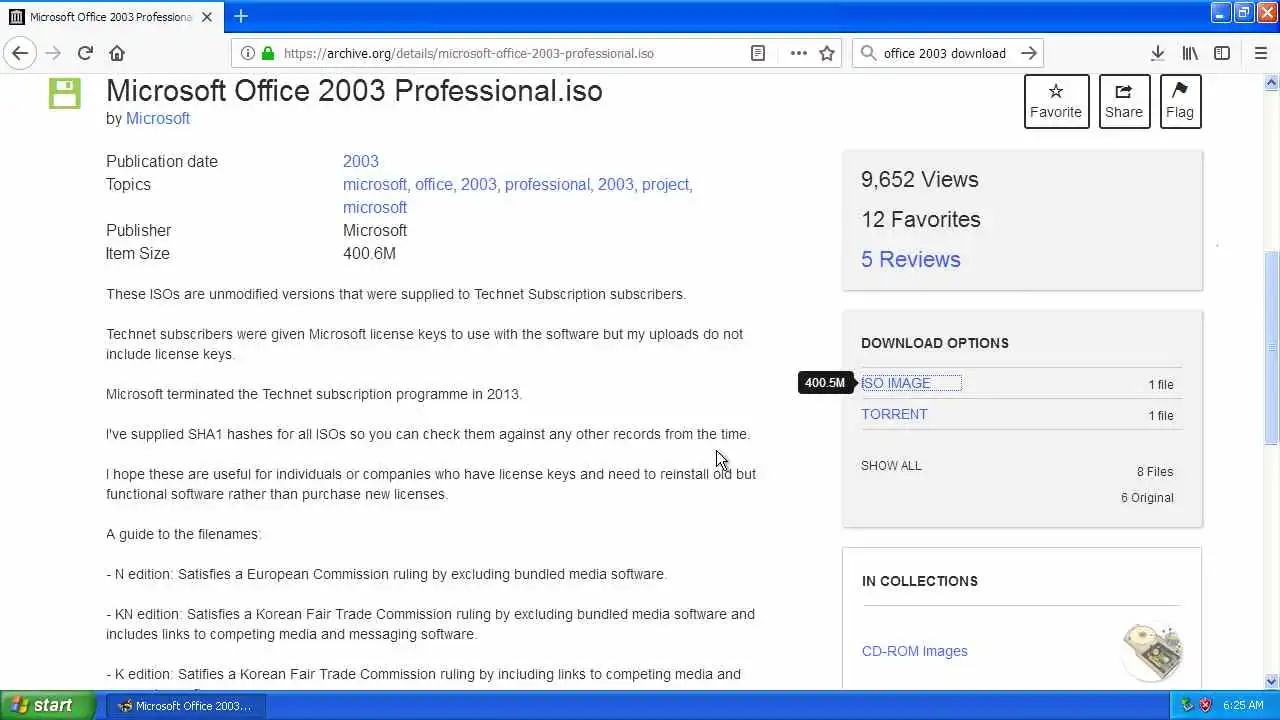Download the ISO IMAGE file
The height and width of the screenshot is (720, 1280).
click(896, 383)
